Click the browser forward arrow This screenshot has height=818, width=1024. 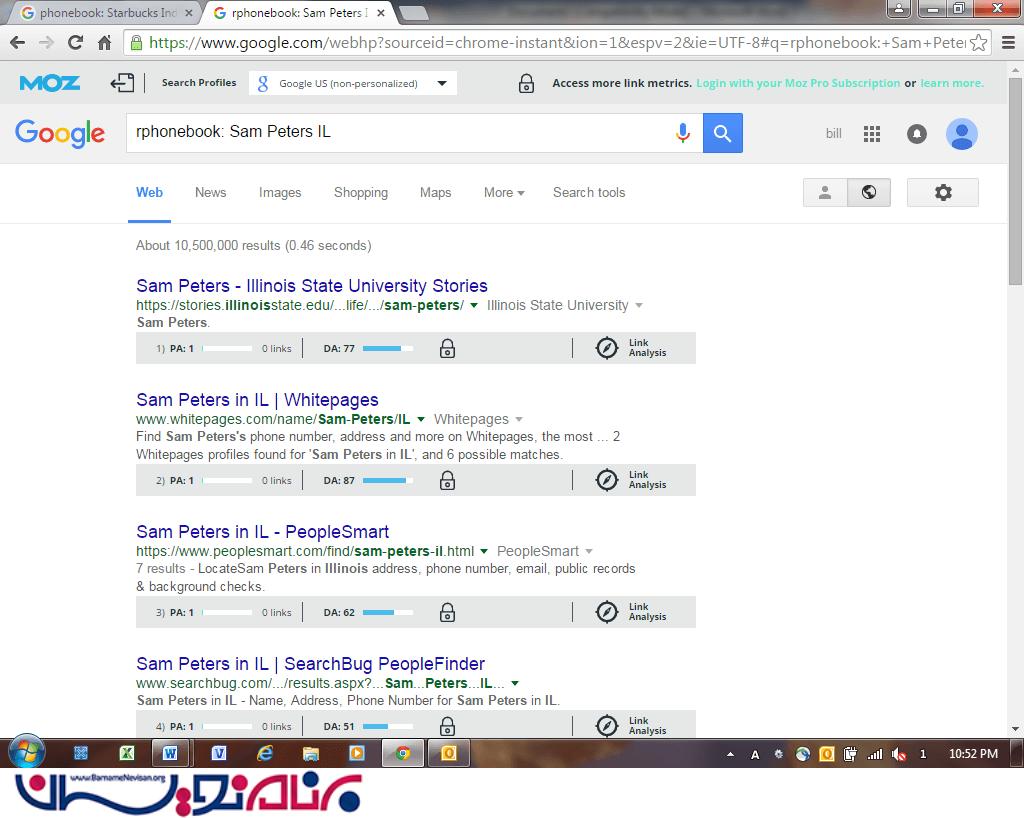(46, 43)
